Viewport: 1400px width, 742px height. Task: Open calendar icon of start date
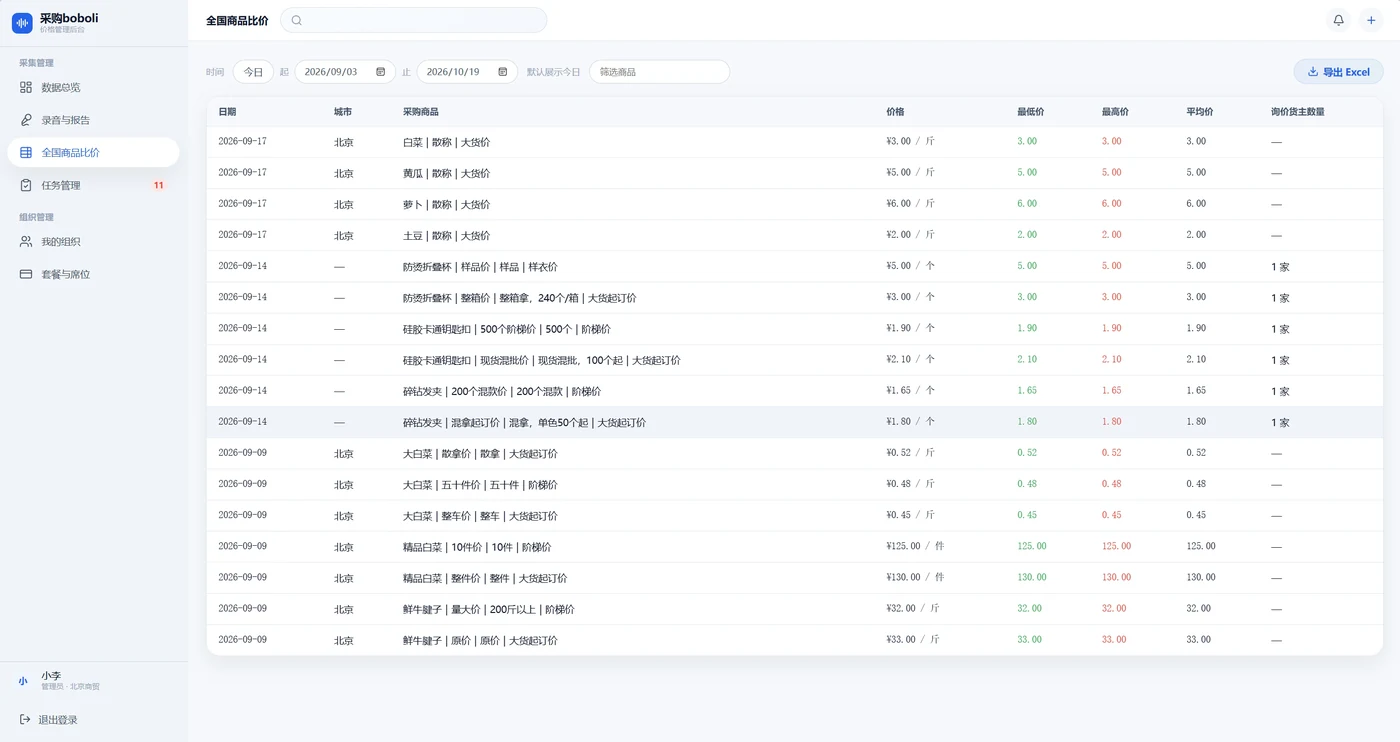tap(380, 72)
